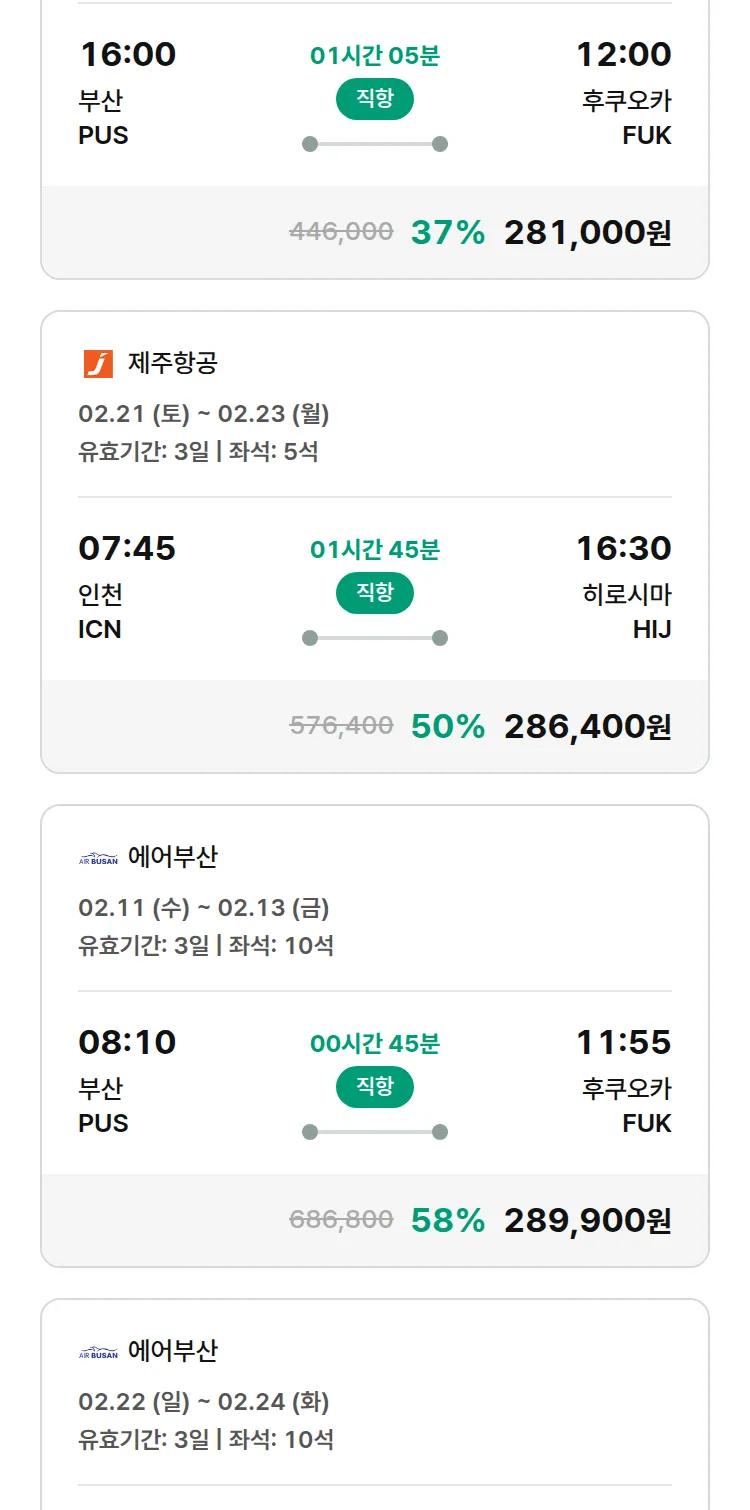Open the 에어부산 name above the 02.11 dates
The height and width of the screenshot is (1510, 750).
173,857
